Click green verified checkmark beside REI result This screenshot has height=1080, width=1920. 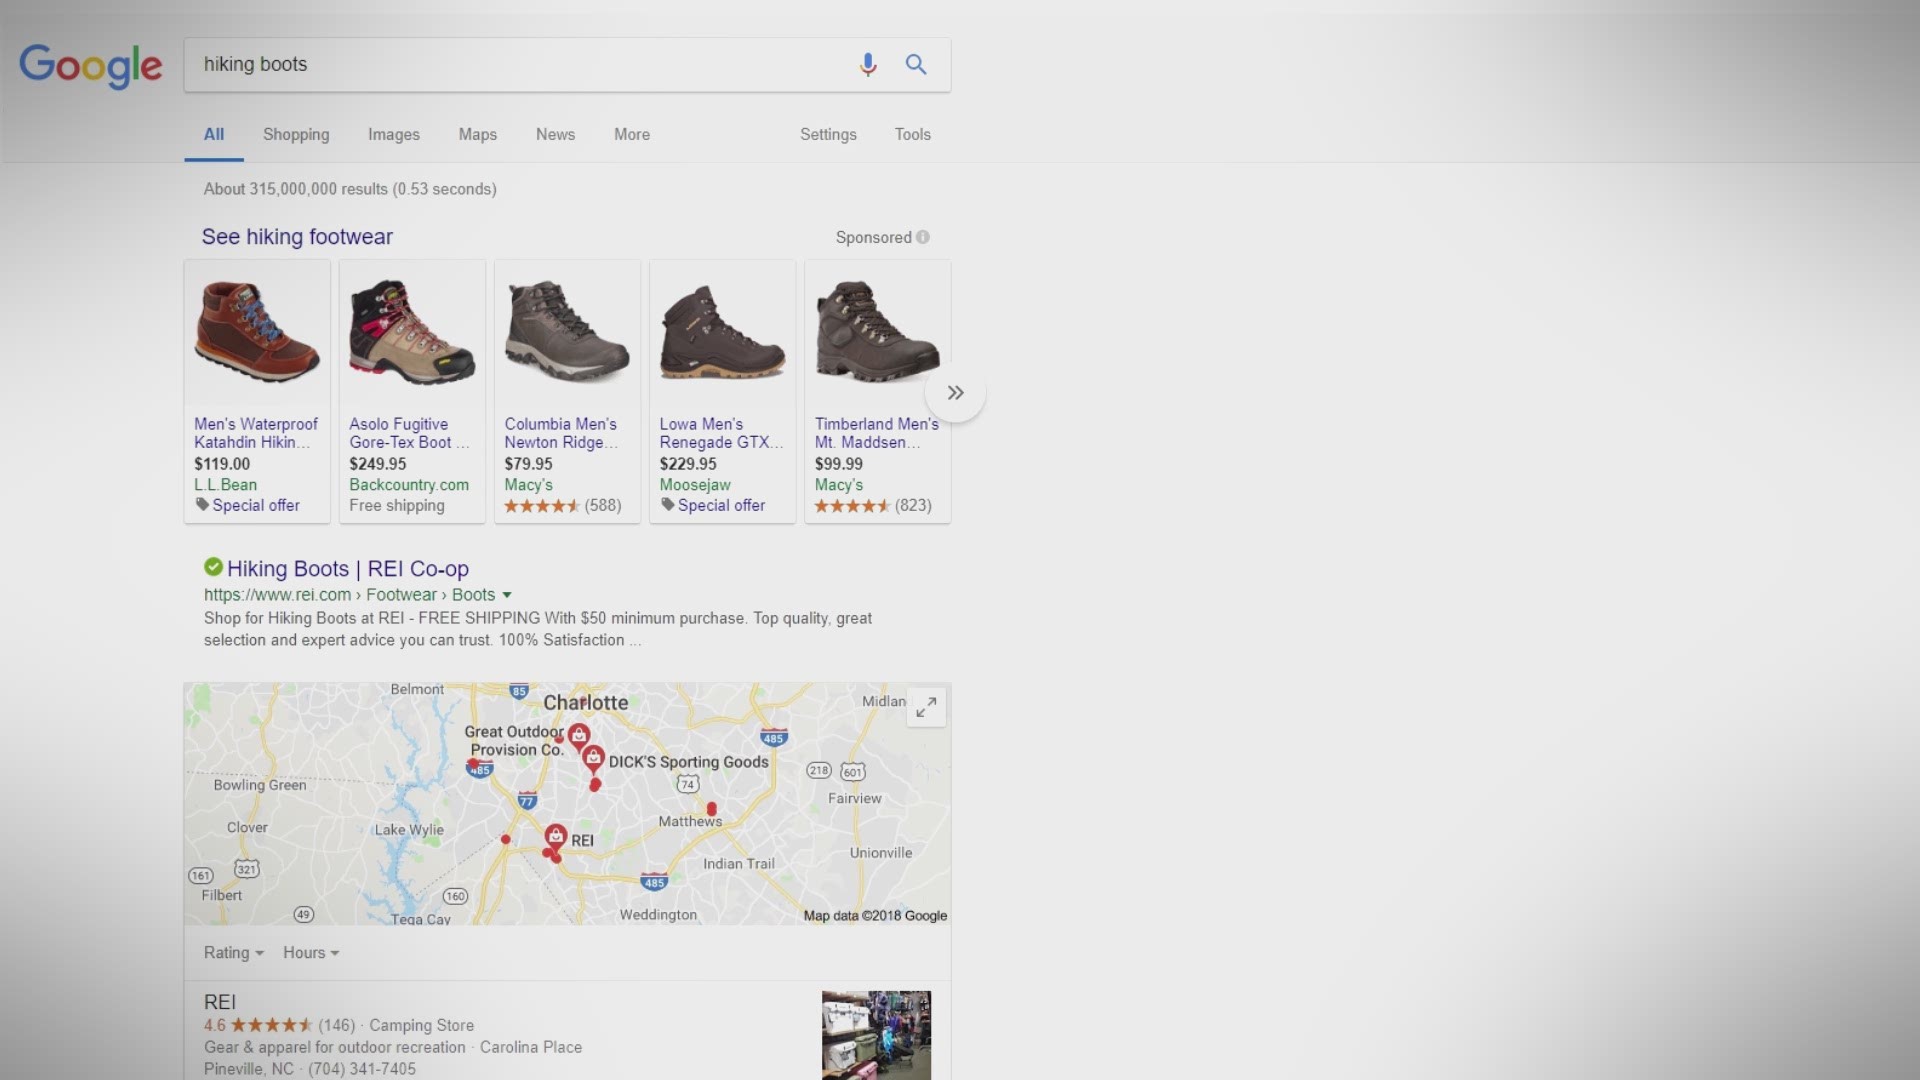tap(213, 567)
